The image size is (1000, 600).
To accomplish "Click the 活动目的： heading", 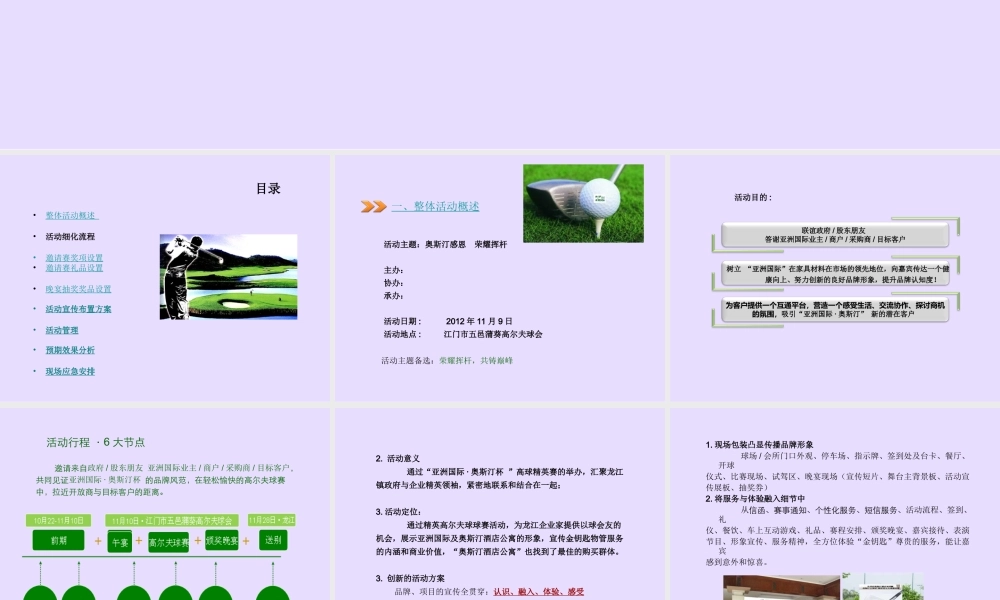I will click(753, 198).
